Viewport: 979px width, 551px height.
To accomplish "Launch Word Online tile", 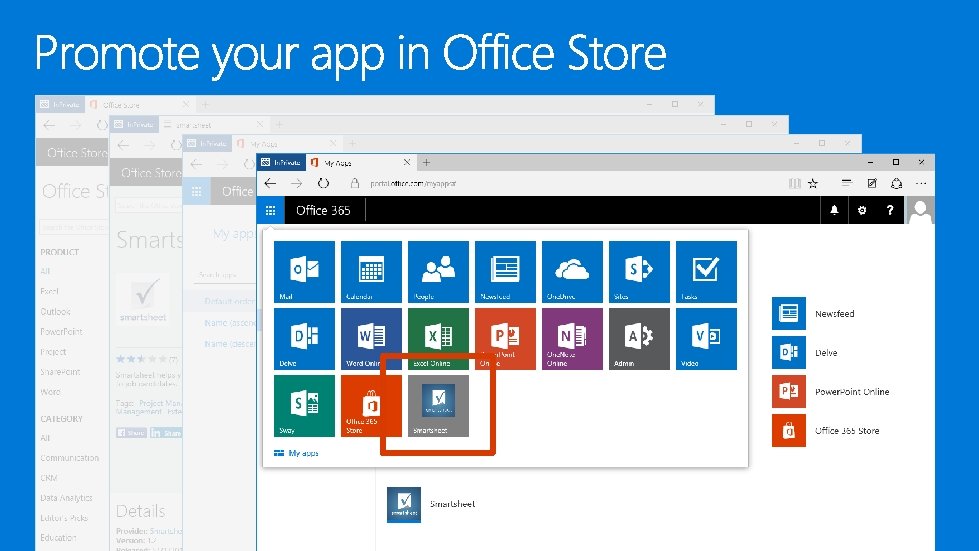I will point(371,339).
